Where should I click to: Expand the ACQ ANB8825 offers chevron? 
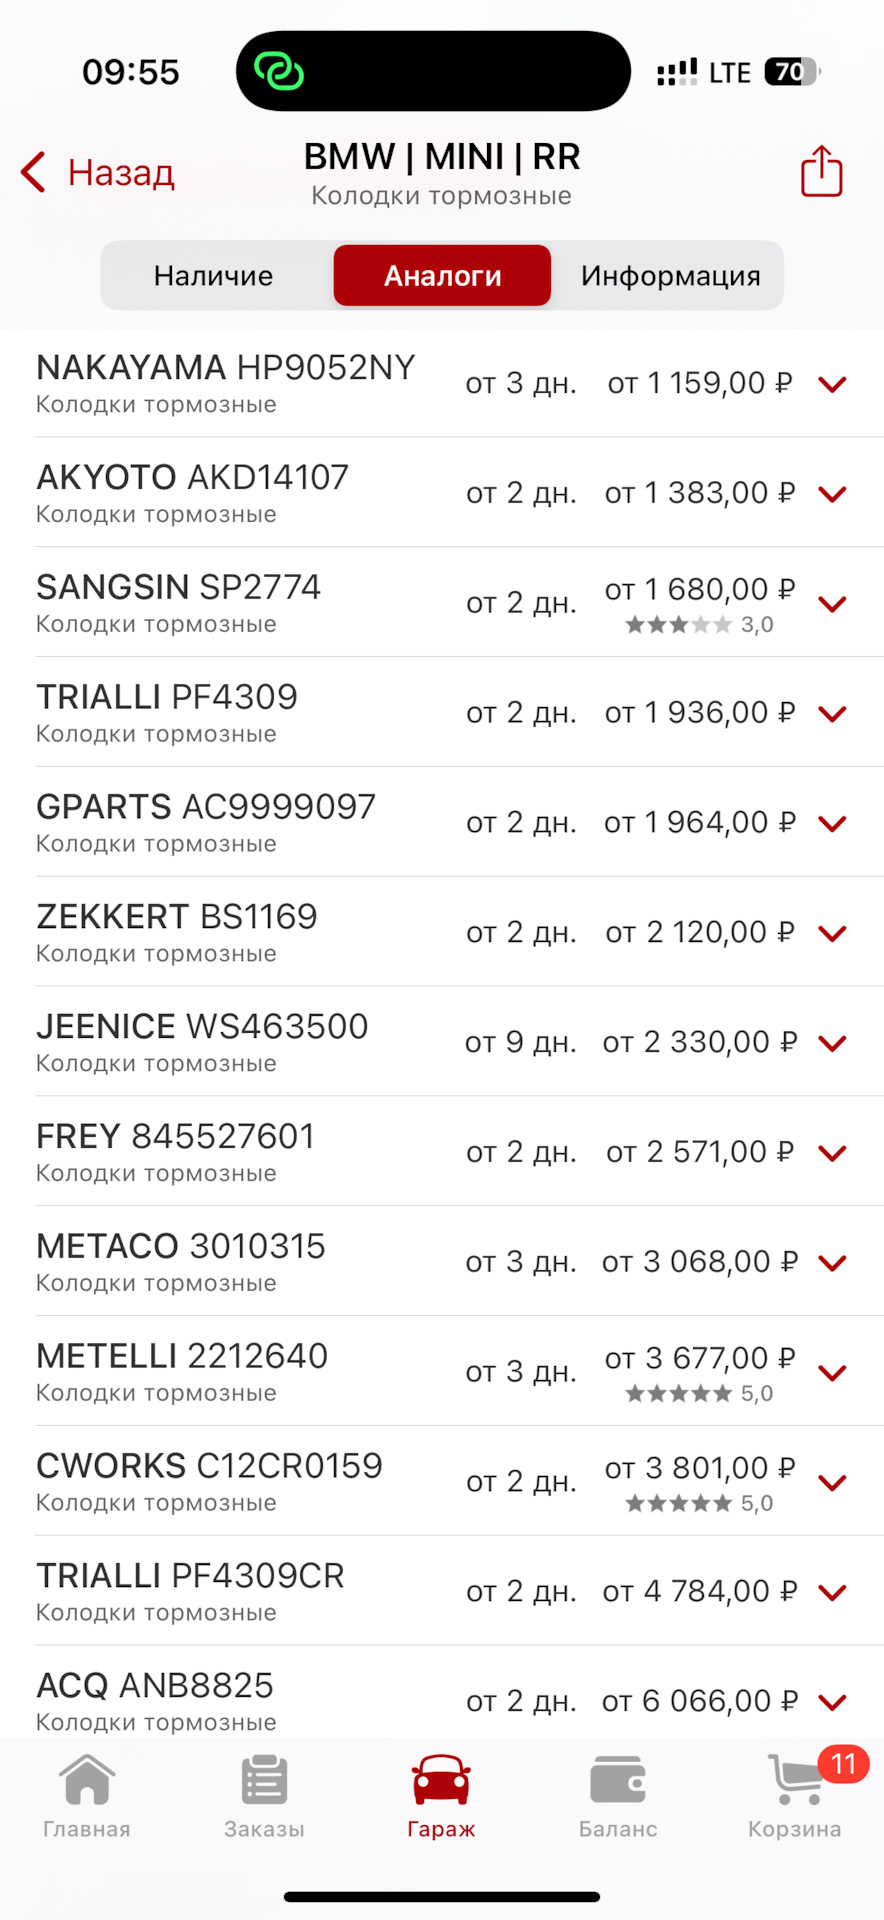click(832, 1702)
